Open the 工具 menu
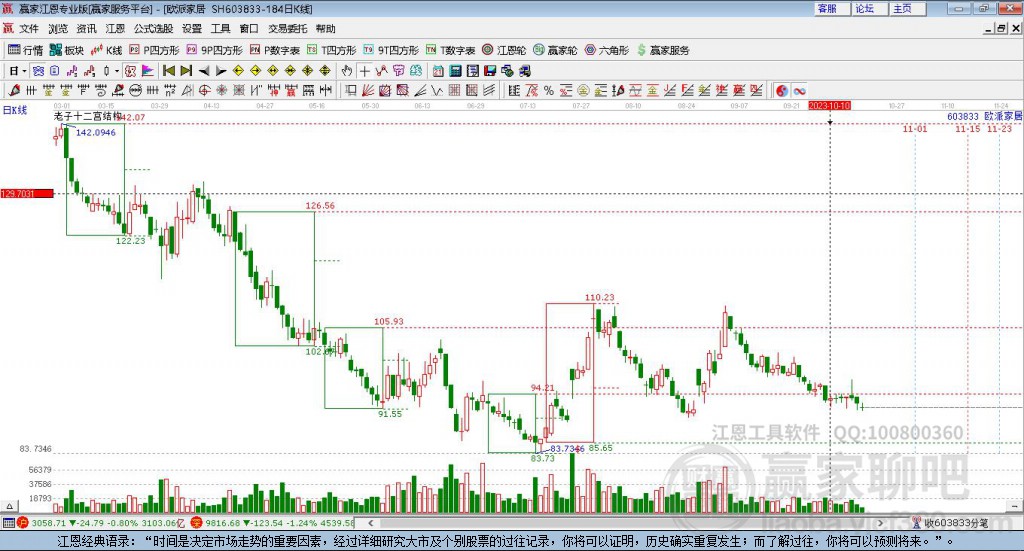The height and width of the screenshot is (551, 1024). click(220, 29)
